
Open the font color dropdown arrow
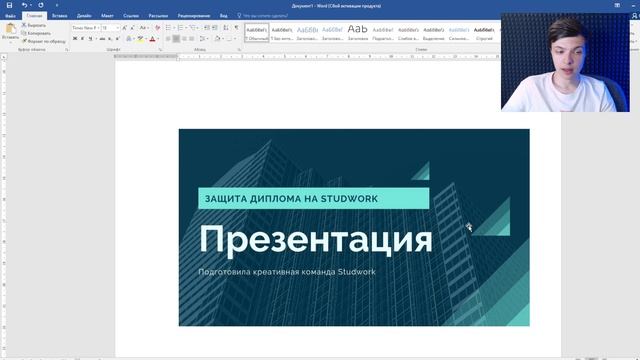point(158,39)
